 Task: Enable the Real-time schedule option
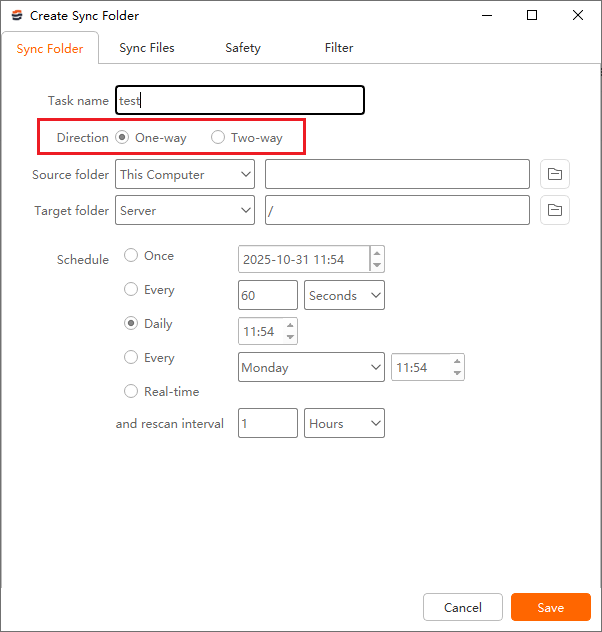pos(131,391)
